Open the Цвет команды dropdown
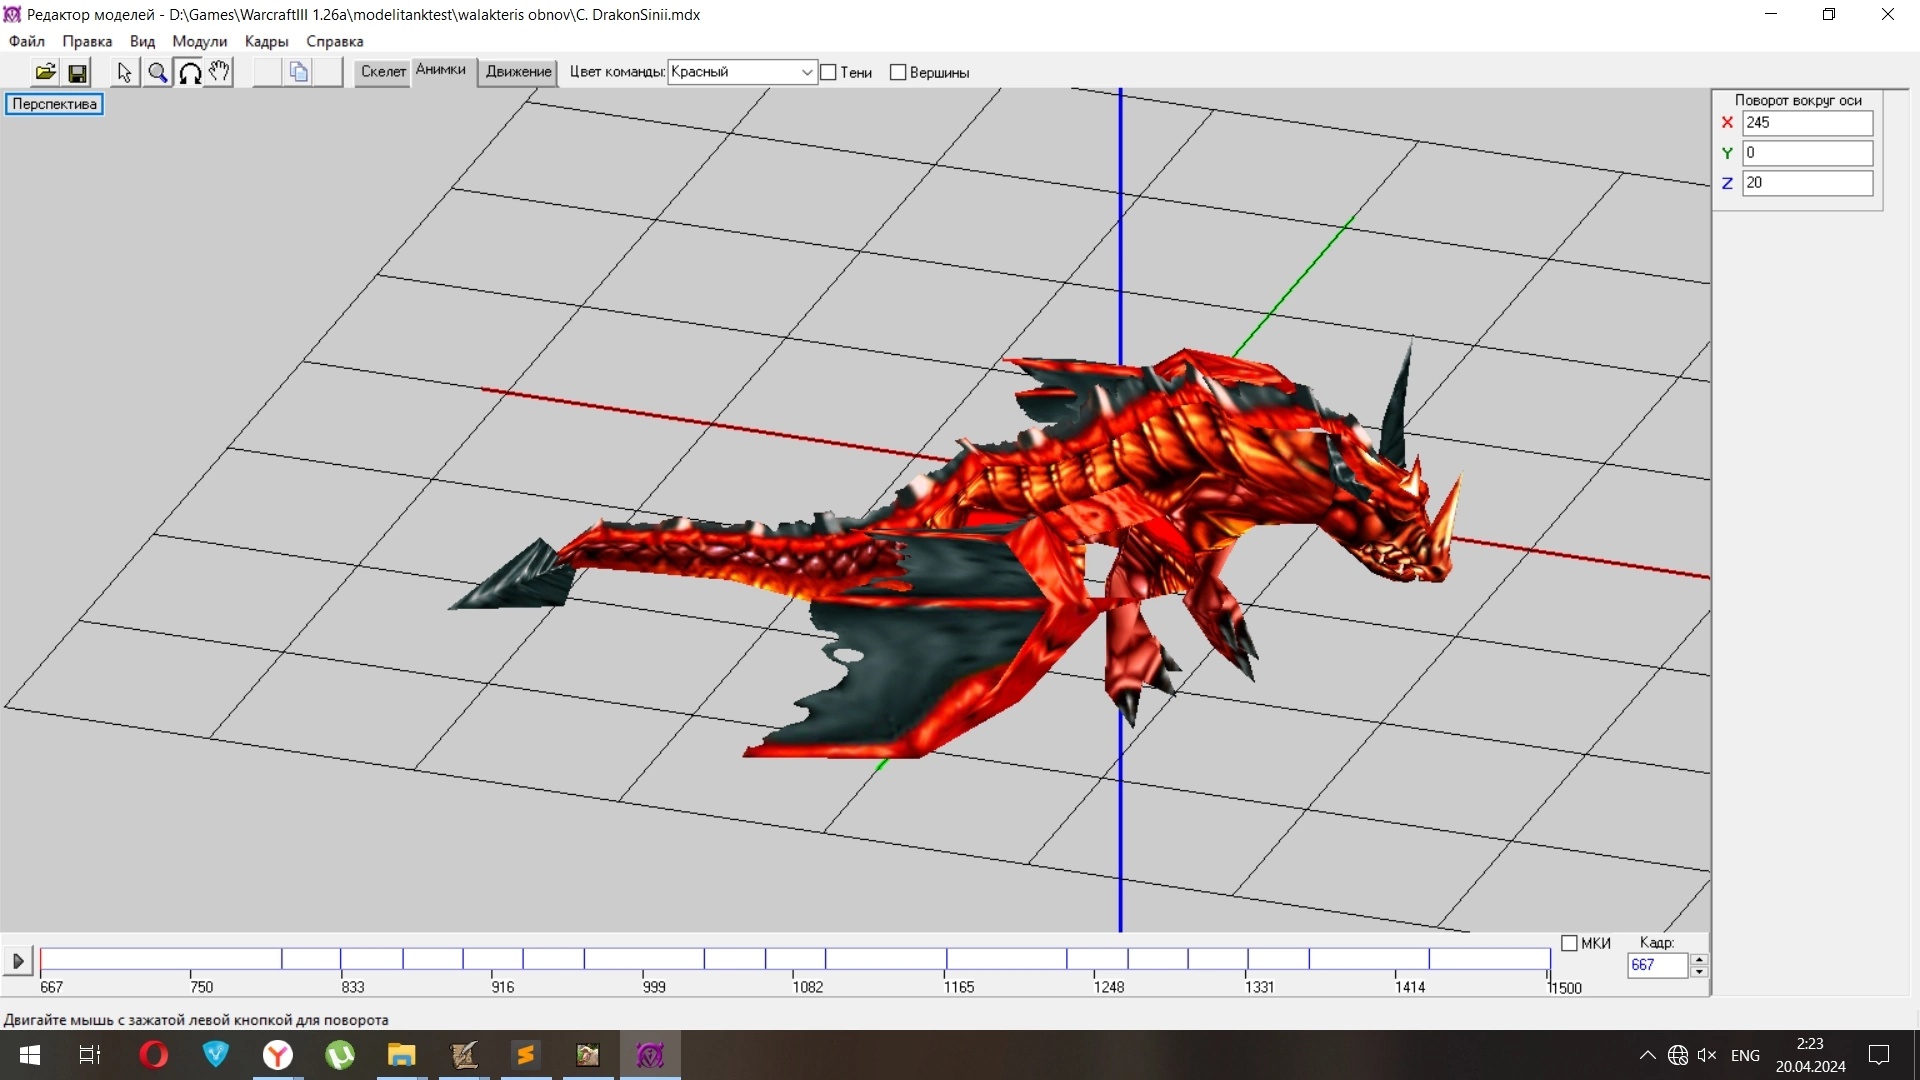Screen dimensions: 1920x1080 click(806, 72)
